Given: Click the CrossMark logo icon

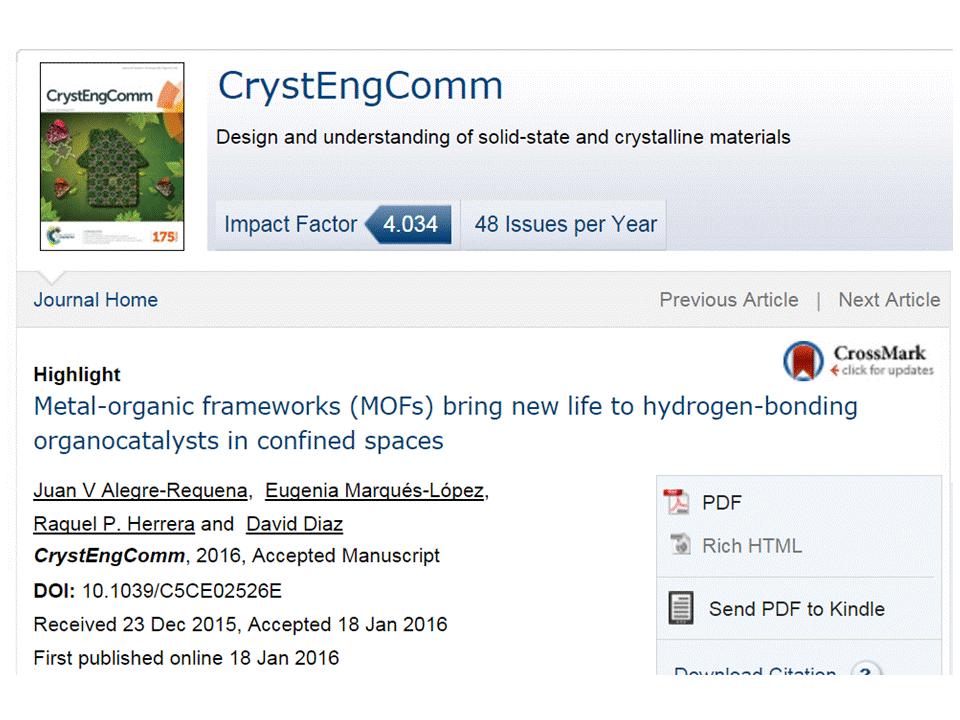Looking at the screenshot, I should click(x=803, y=360).
